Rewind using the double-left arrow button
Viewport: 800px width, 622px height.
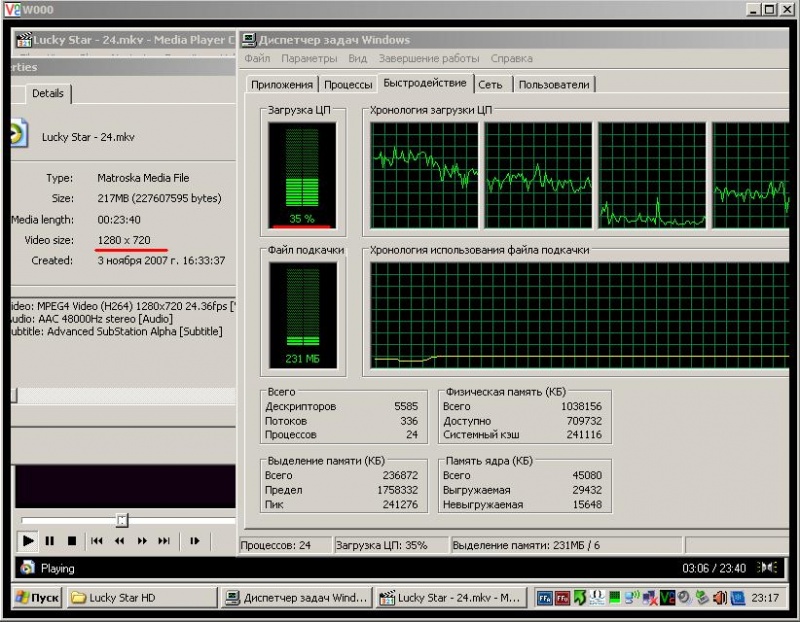click(119, 541)
